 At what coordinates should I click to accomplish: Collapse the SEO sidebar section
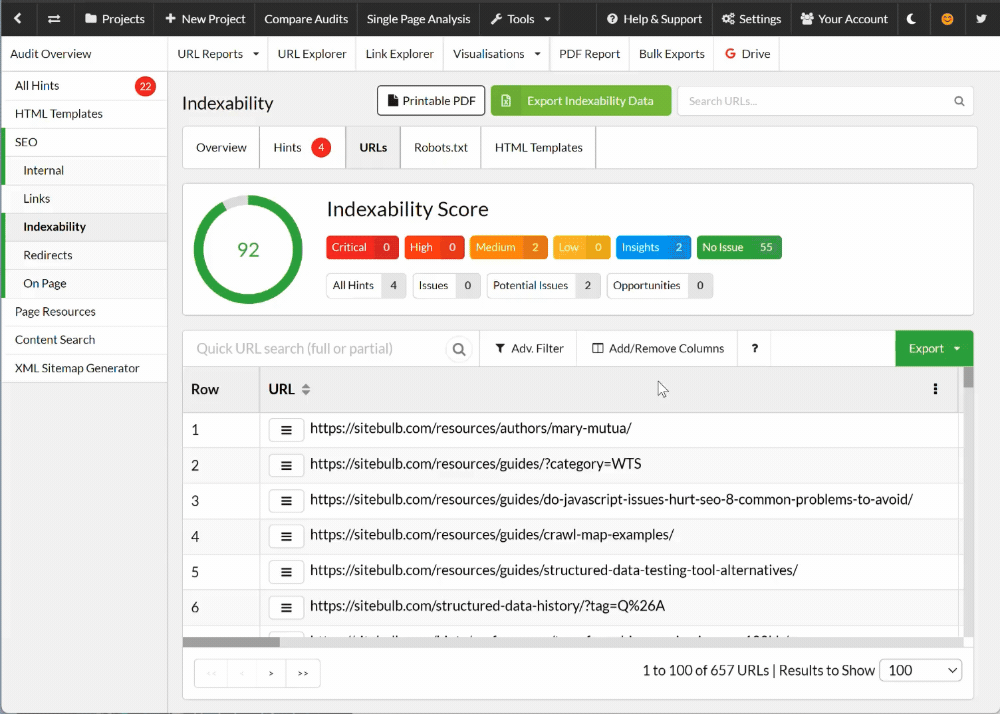click(85, 142)
